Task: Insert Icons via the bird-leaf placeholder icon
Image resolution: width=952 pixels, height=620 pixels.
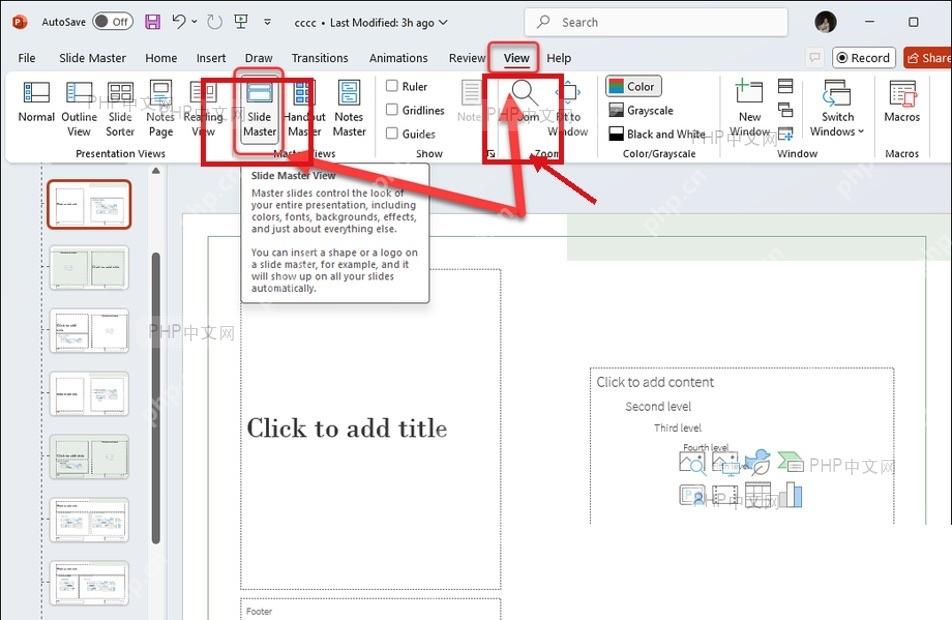Action: (757, 462)
